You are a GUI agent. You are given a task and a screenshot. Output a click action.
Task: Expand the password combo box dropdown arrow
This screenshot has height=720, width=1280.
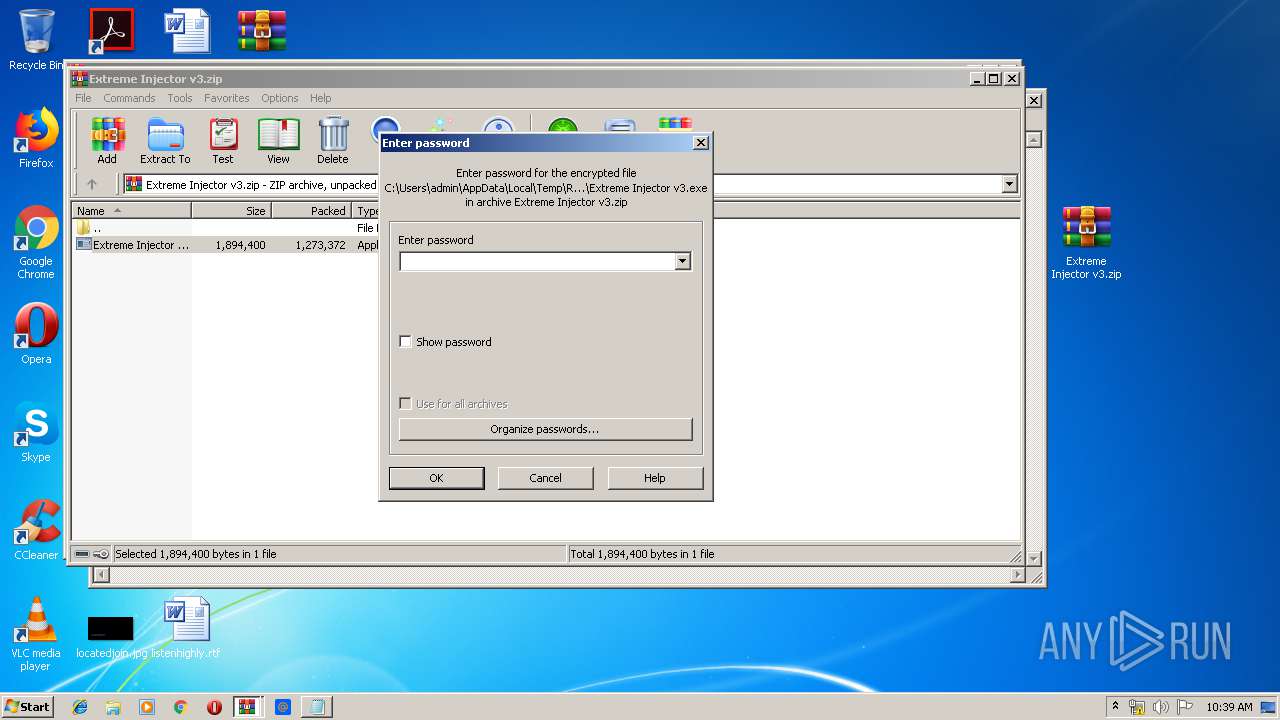pos(682,261)
